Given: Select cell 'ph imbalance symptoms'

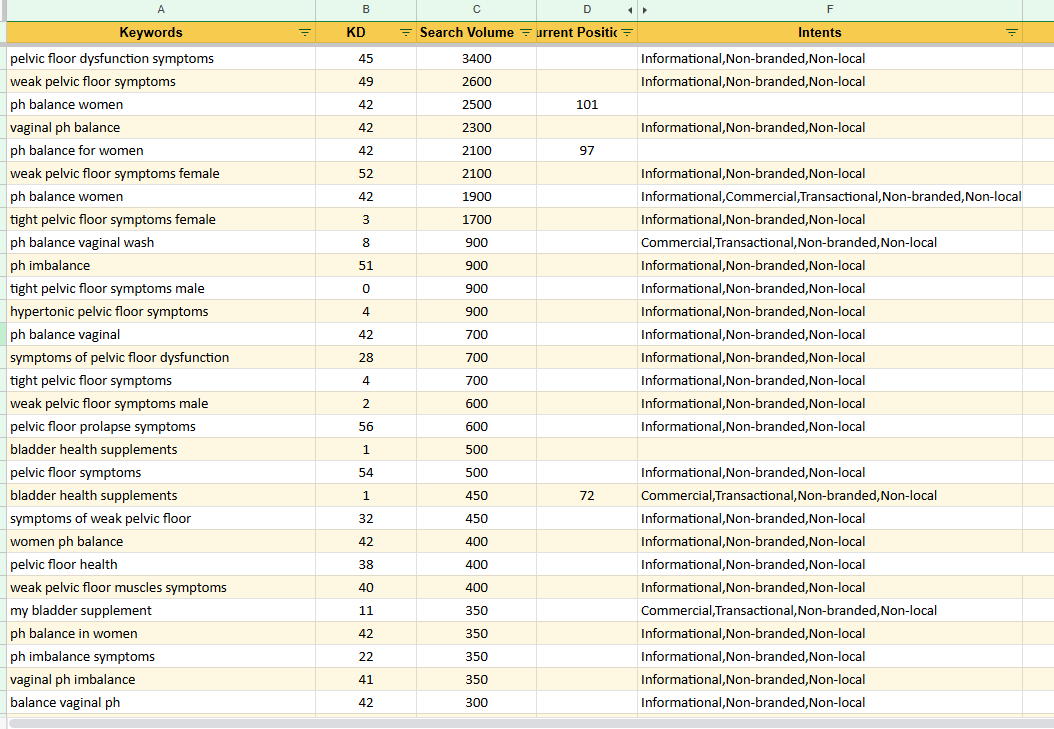Looking at the screenshot, I should [x=161, y=656].
